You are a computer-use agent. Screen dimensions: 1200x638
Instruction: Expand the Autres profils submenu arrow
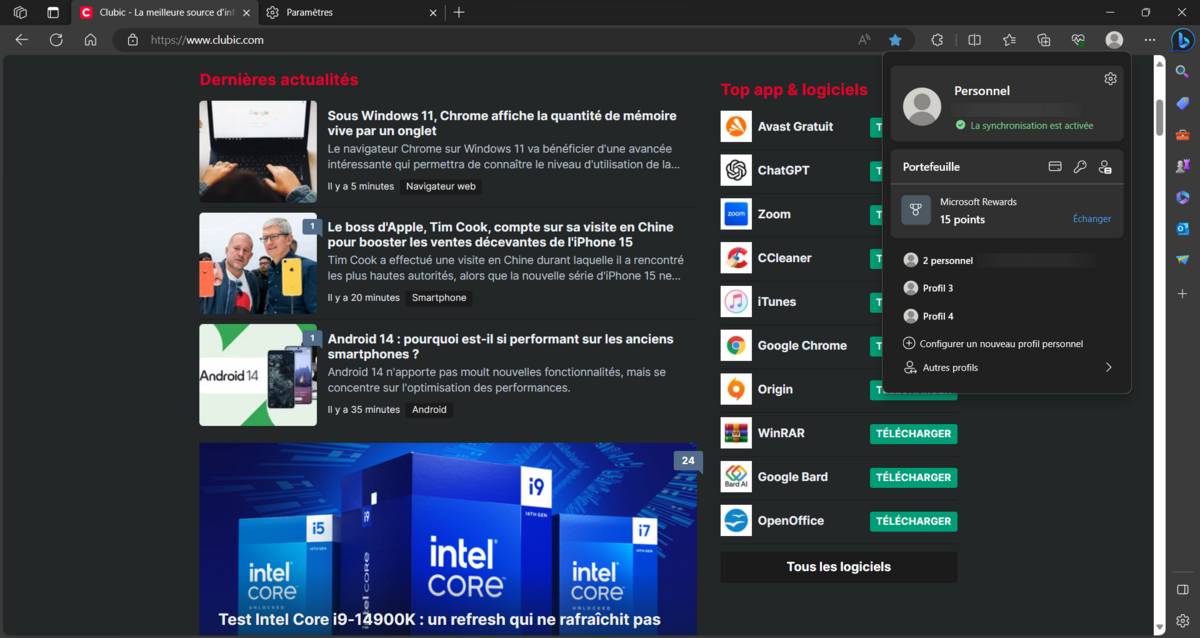pyautogui.click(x=1108, y=368)
